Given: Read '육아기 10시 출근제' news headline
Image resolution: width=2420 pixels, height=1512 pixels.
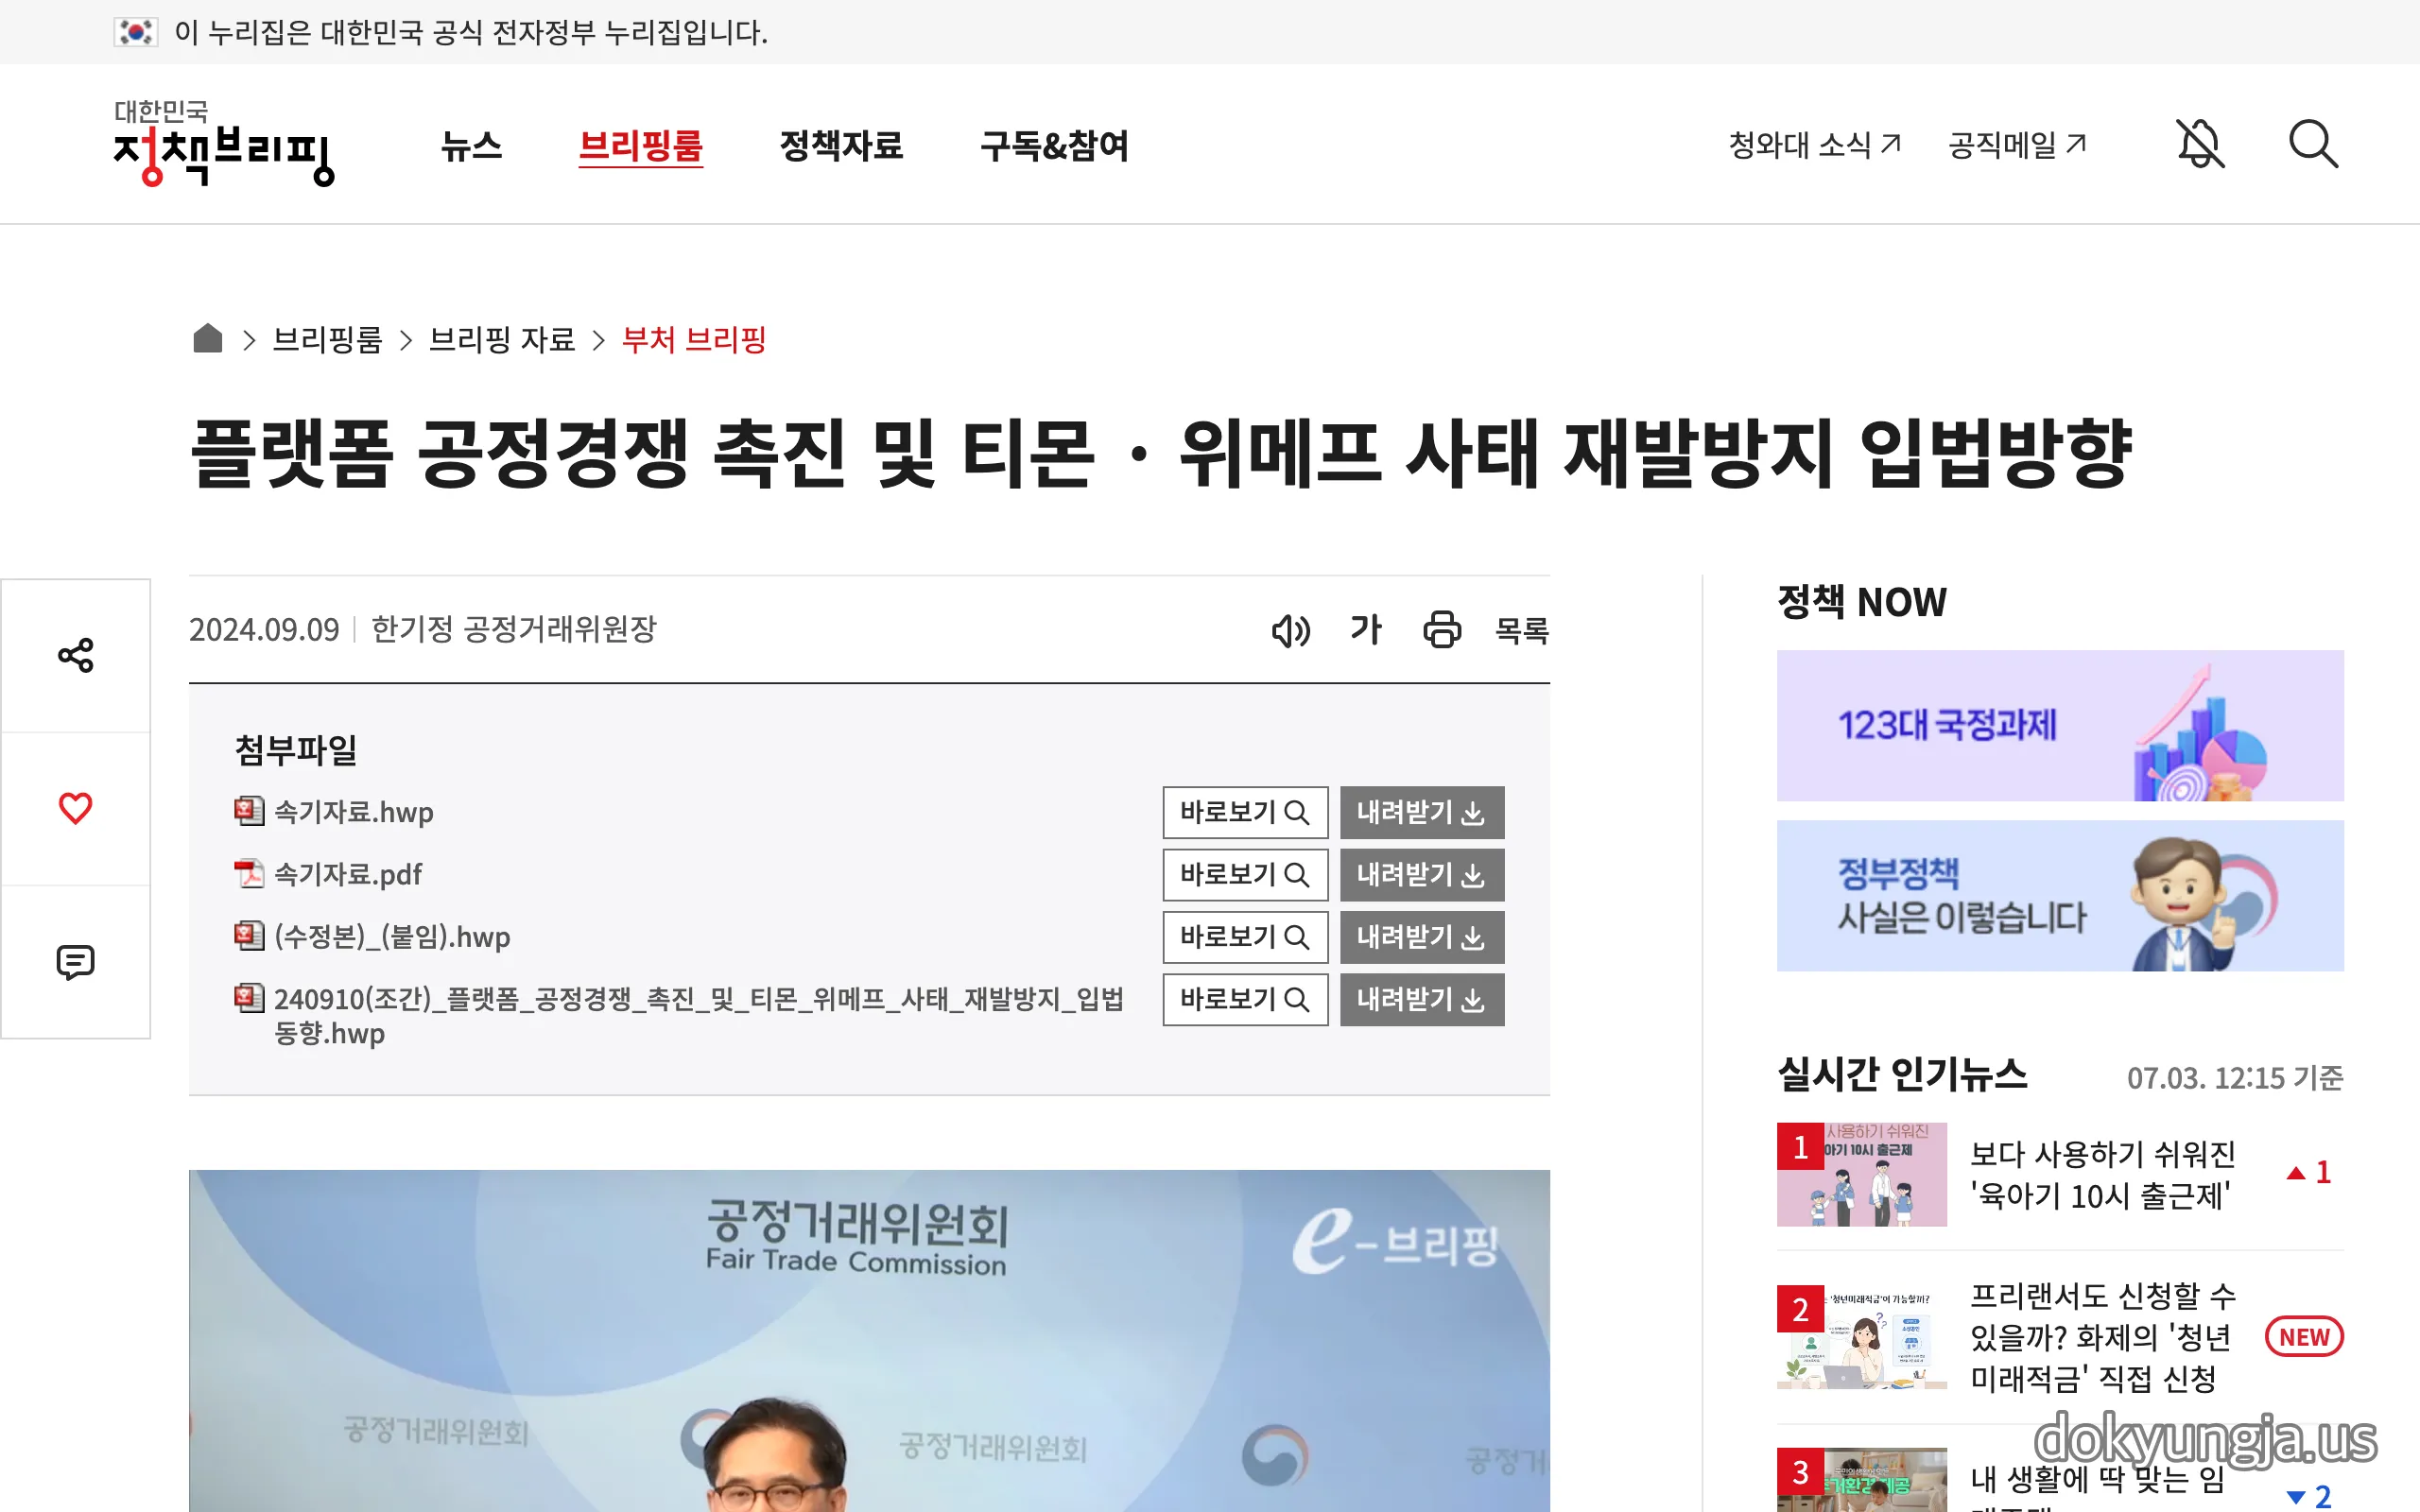Looking at the screenshot, I should tap(2103, 1174).
